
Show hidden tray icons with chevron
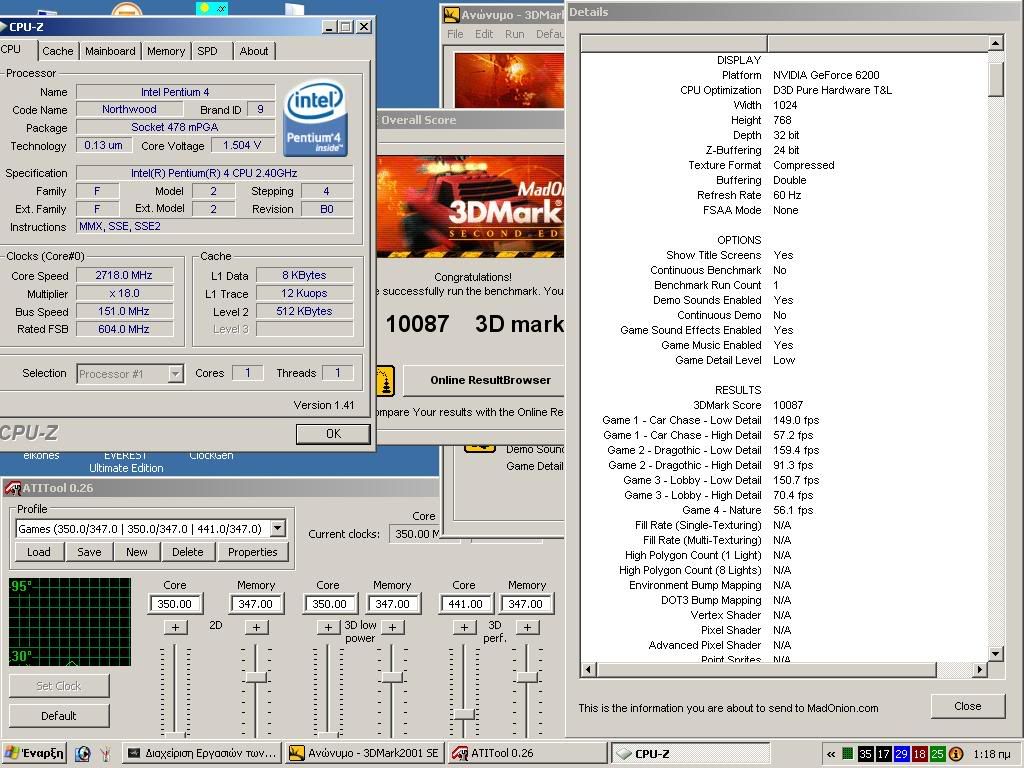[x=831, y=753]
